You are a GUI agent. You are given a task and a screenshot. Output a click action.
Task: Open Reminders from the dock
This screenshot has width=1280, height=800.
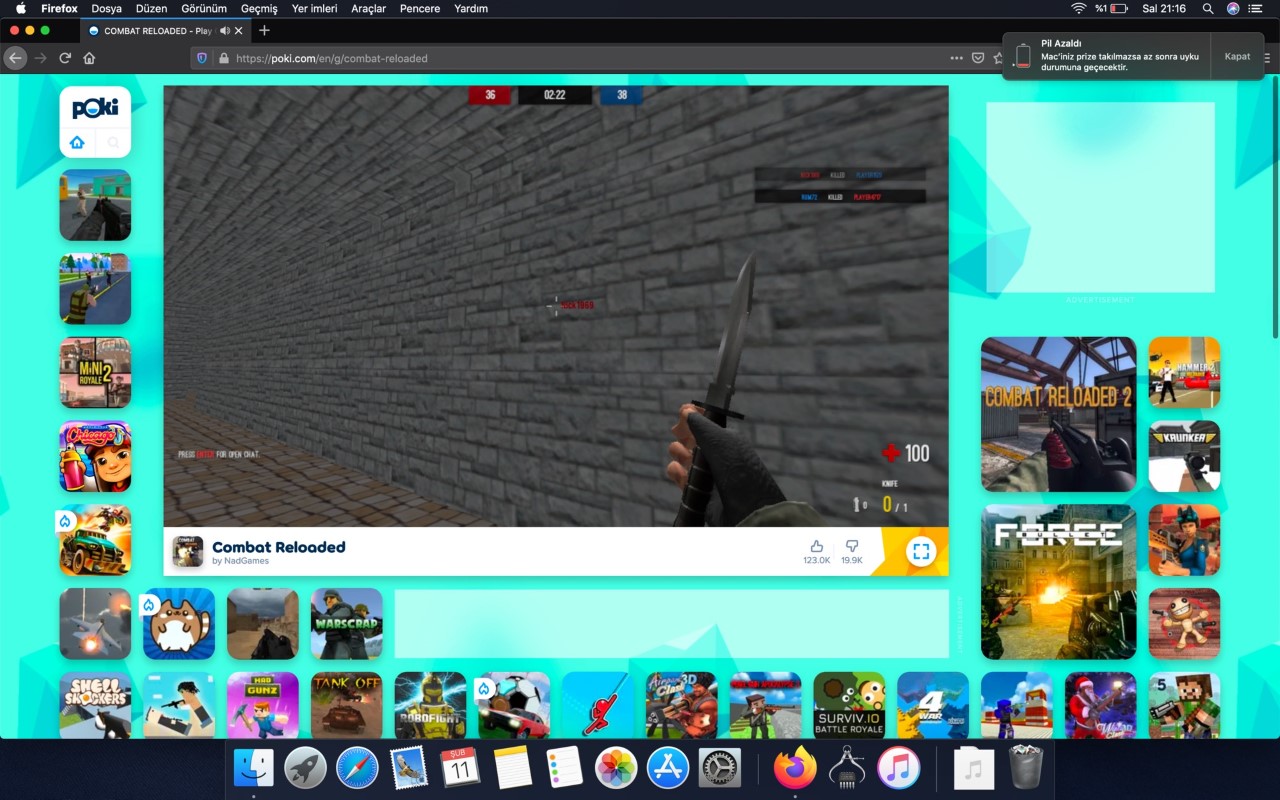(564, 768)
